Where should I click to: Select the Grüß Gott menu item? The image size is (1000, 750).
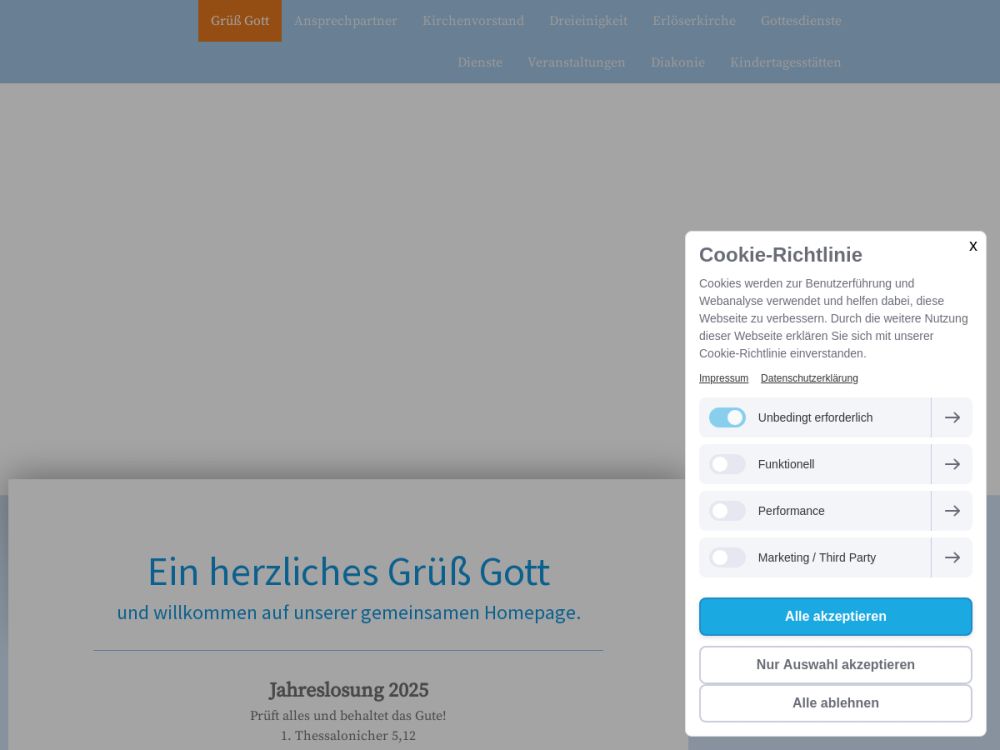coord(240,21)
